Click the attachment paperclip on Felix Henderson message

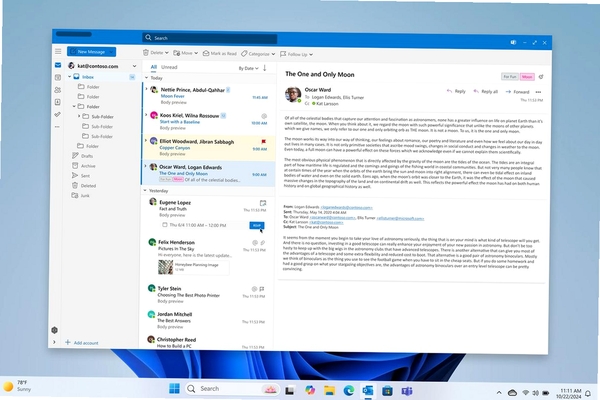coord(263,243)
